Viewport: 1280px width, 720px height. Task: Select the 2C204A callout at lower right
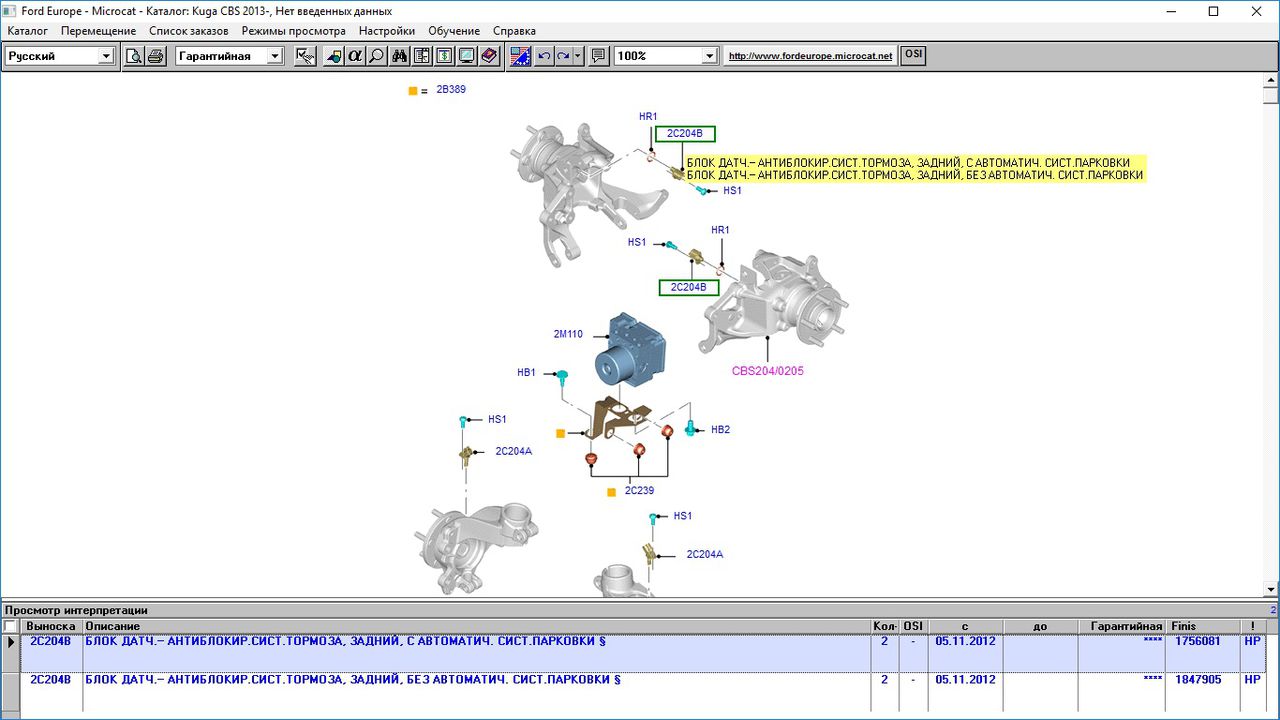pos(704,554)
